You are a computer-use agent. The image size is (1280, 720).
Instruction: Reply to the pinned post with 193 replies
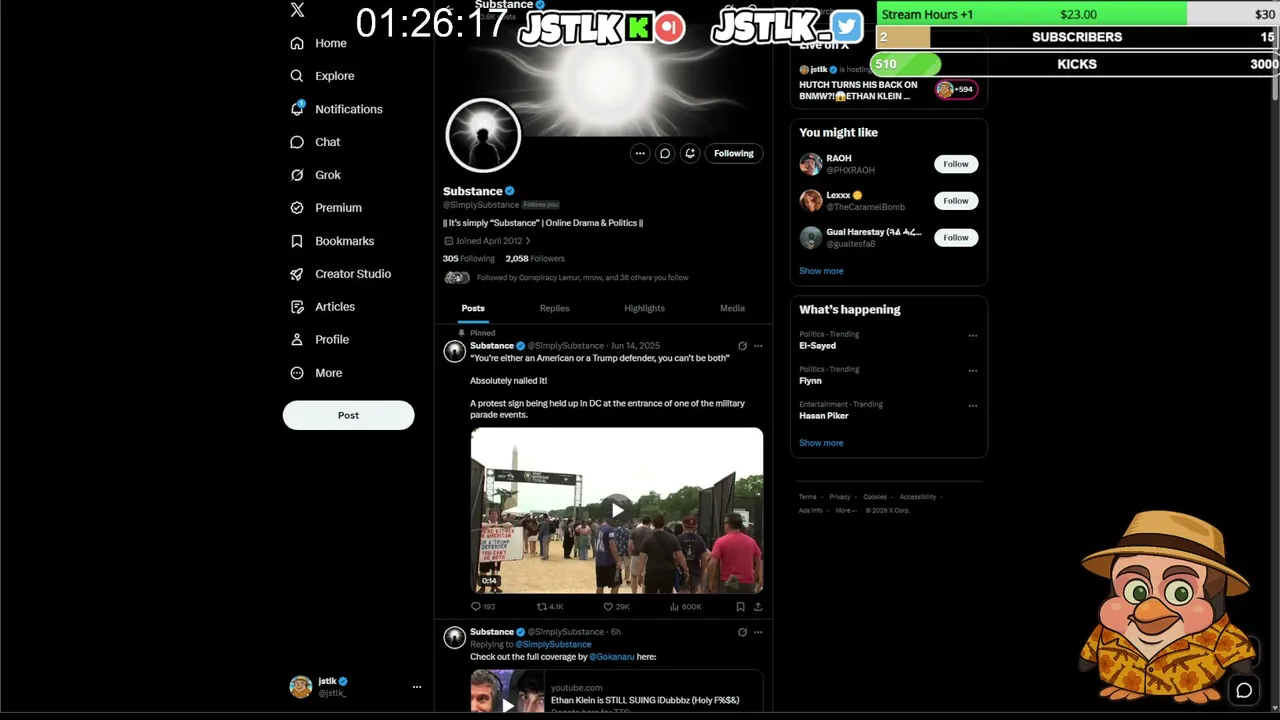pyautogui.click(x=483, y=606)
